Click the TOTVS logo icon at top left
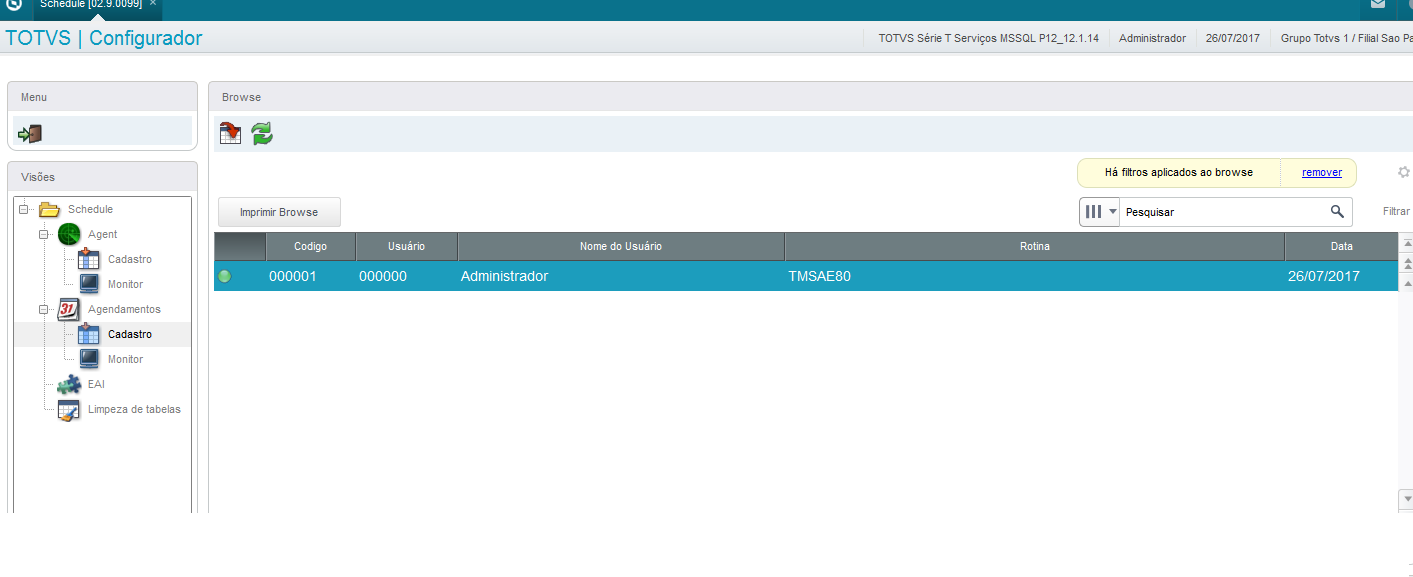 pyautogui.click(x=14, y=4)
